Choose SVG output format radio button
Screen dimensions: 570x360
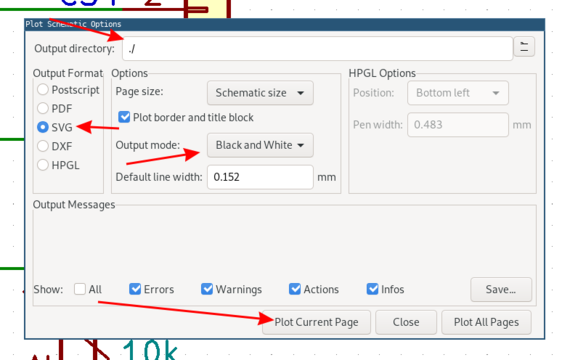click(x=43, y=127)
